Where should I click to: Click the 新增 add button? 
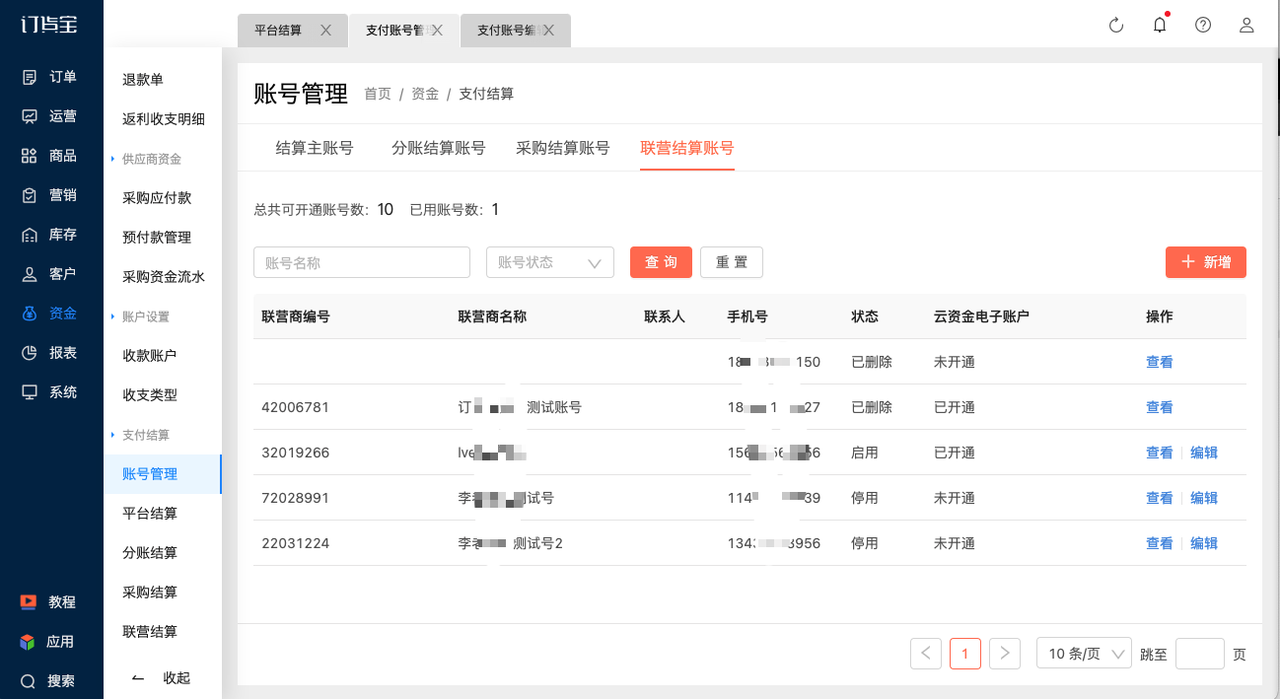pyautogui.click(x=1206, y=262)
